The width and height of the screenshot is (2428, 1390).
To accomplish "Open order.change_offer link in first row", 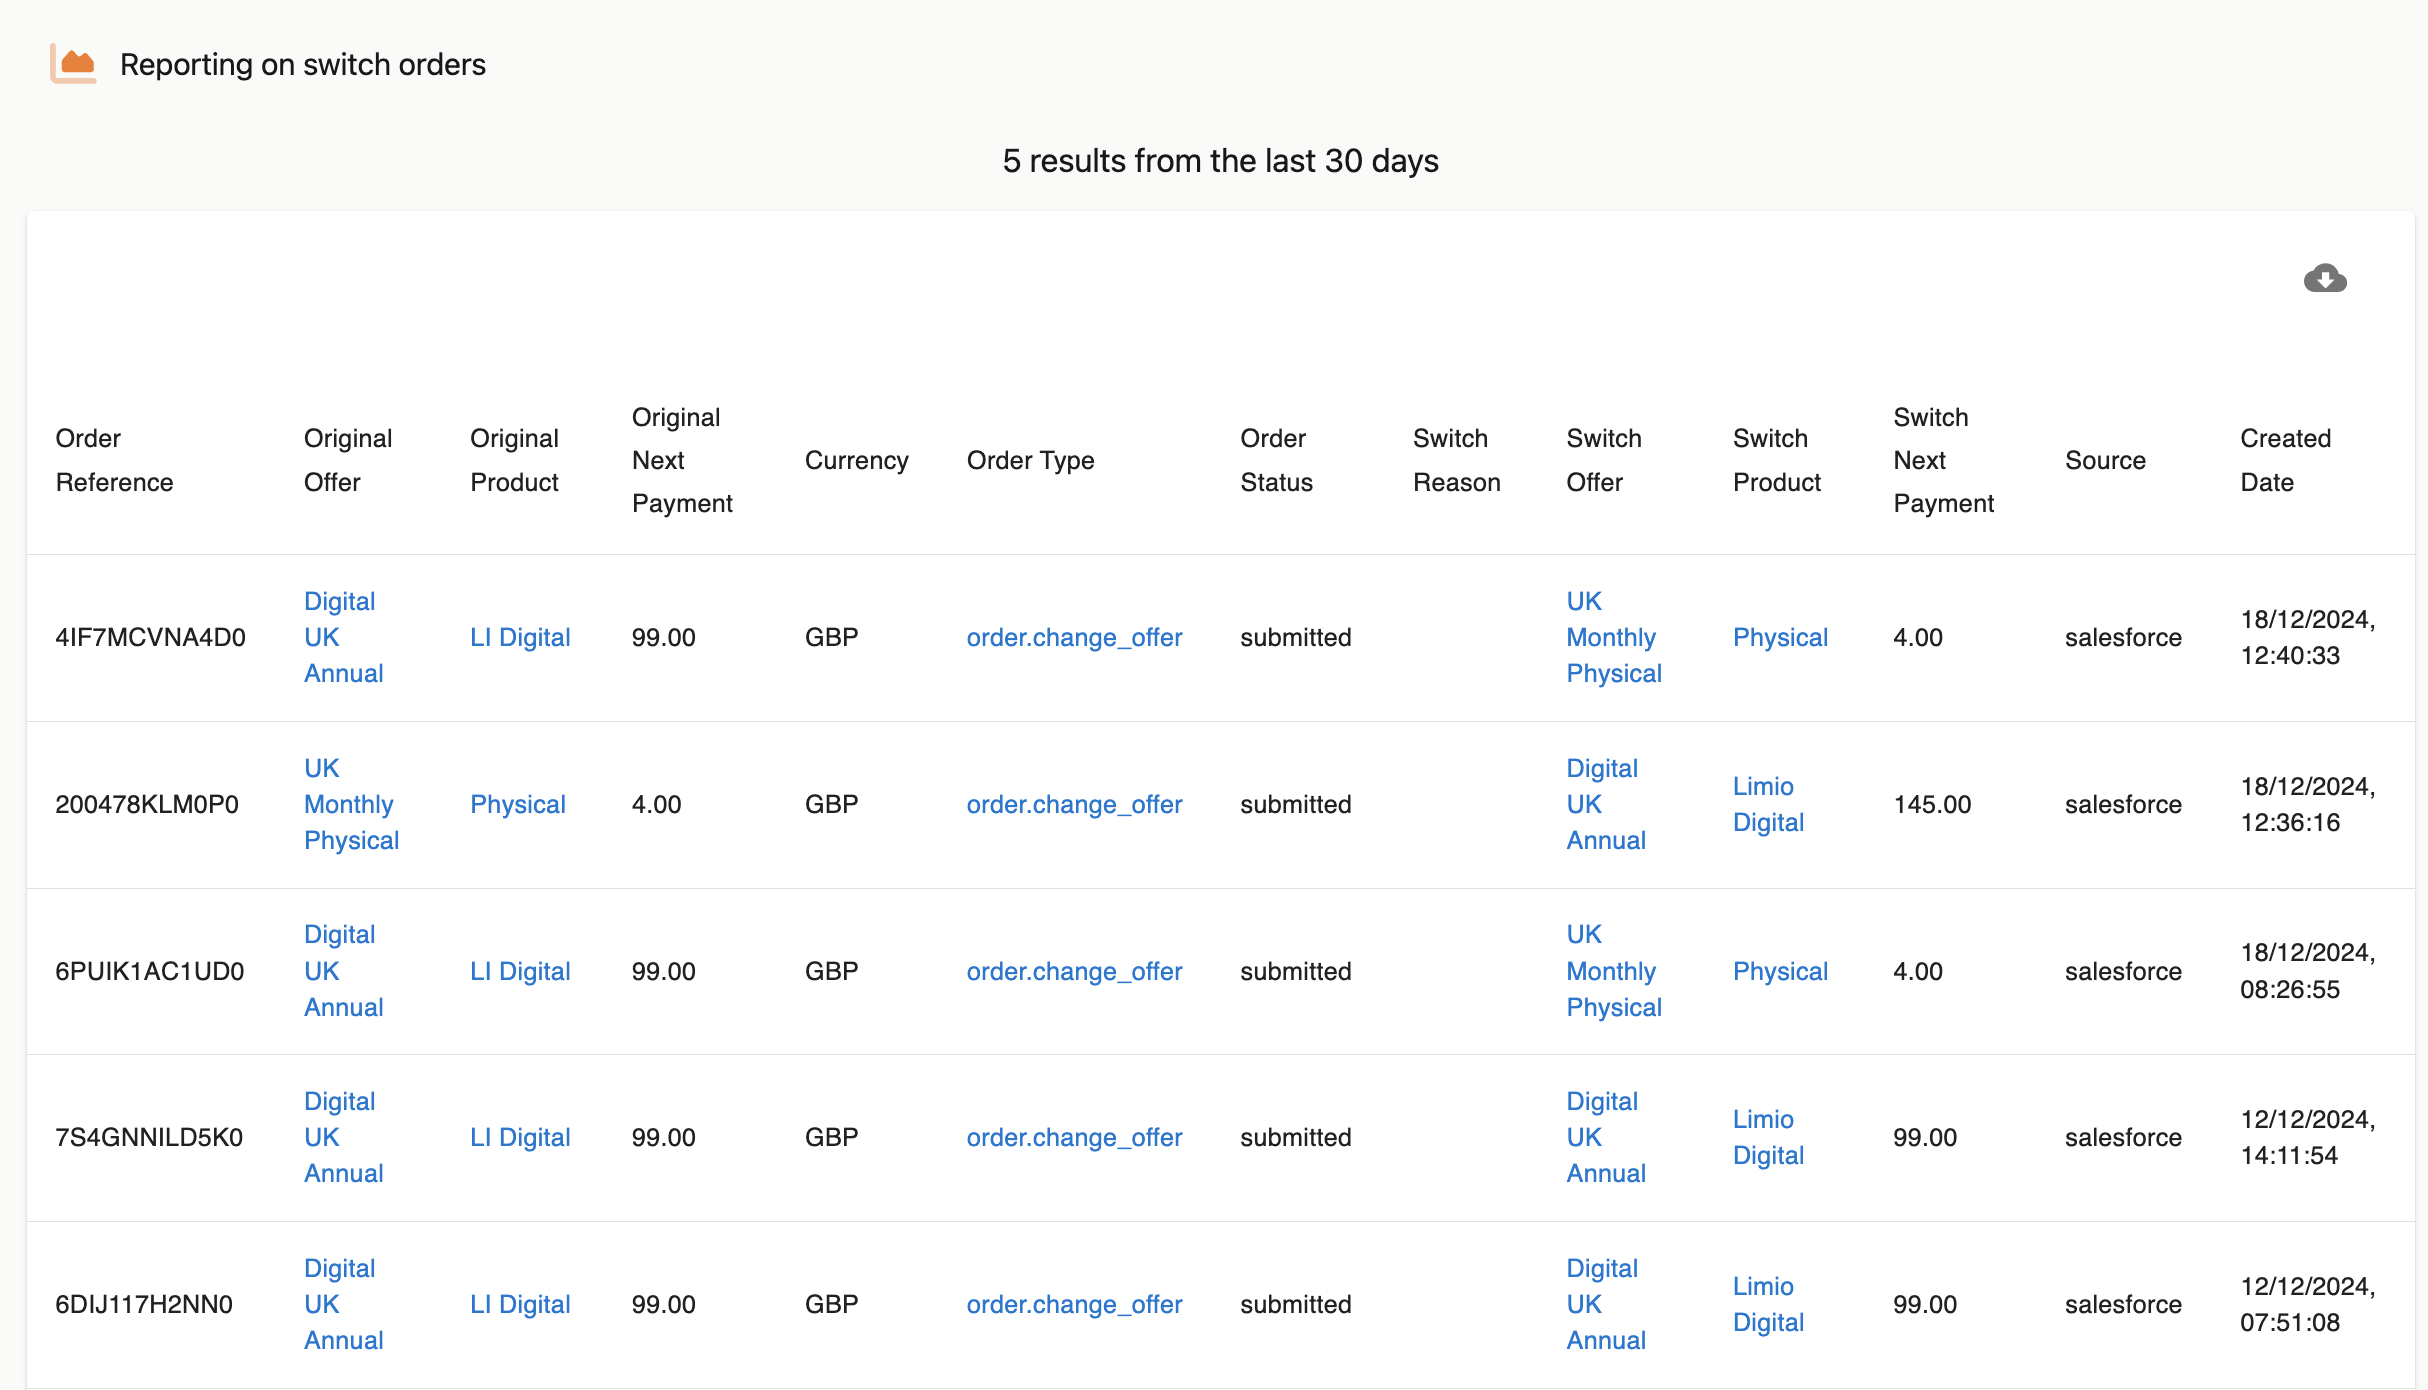I will coord(1074,637).
